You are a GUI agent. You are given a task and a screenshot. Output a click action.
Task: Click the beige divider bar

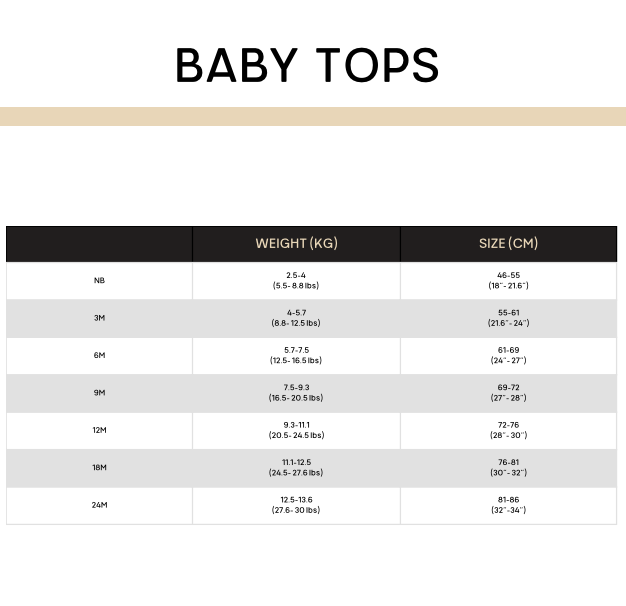313,117
